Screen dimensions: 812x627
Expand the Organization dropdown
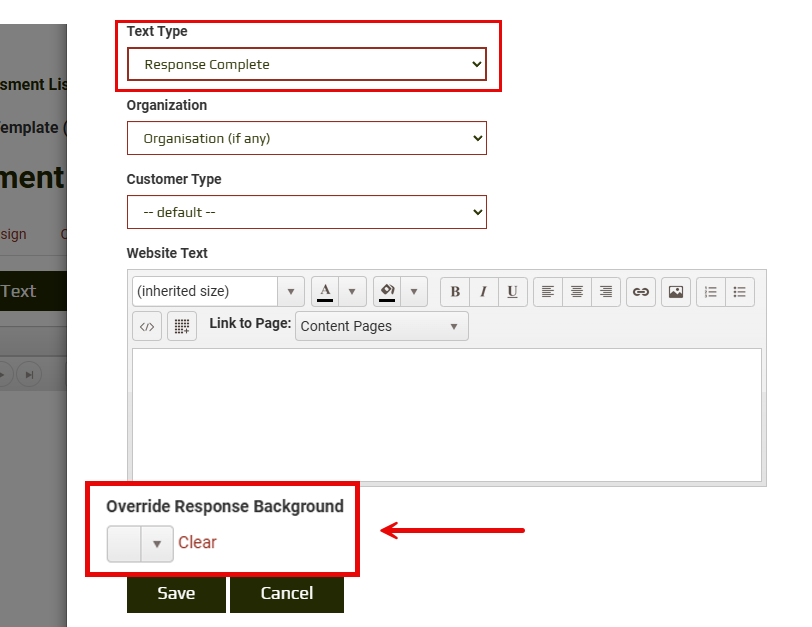tap(306, 139)
